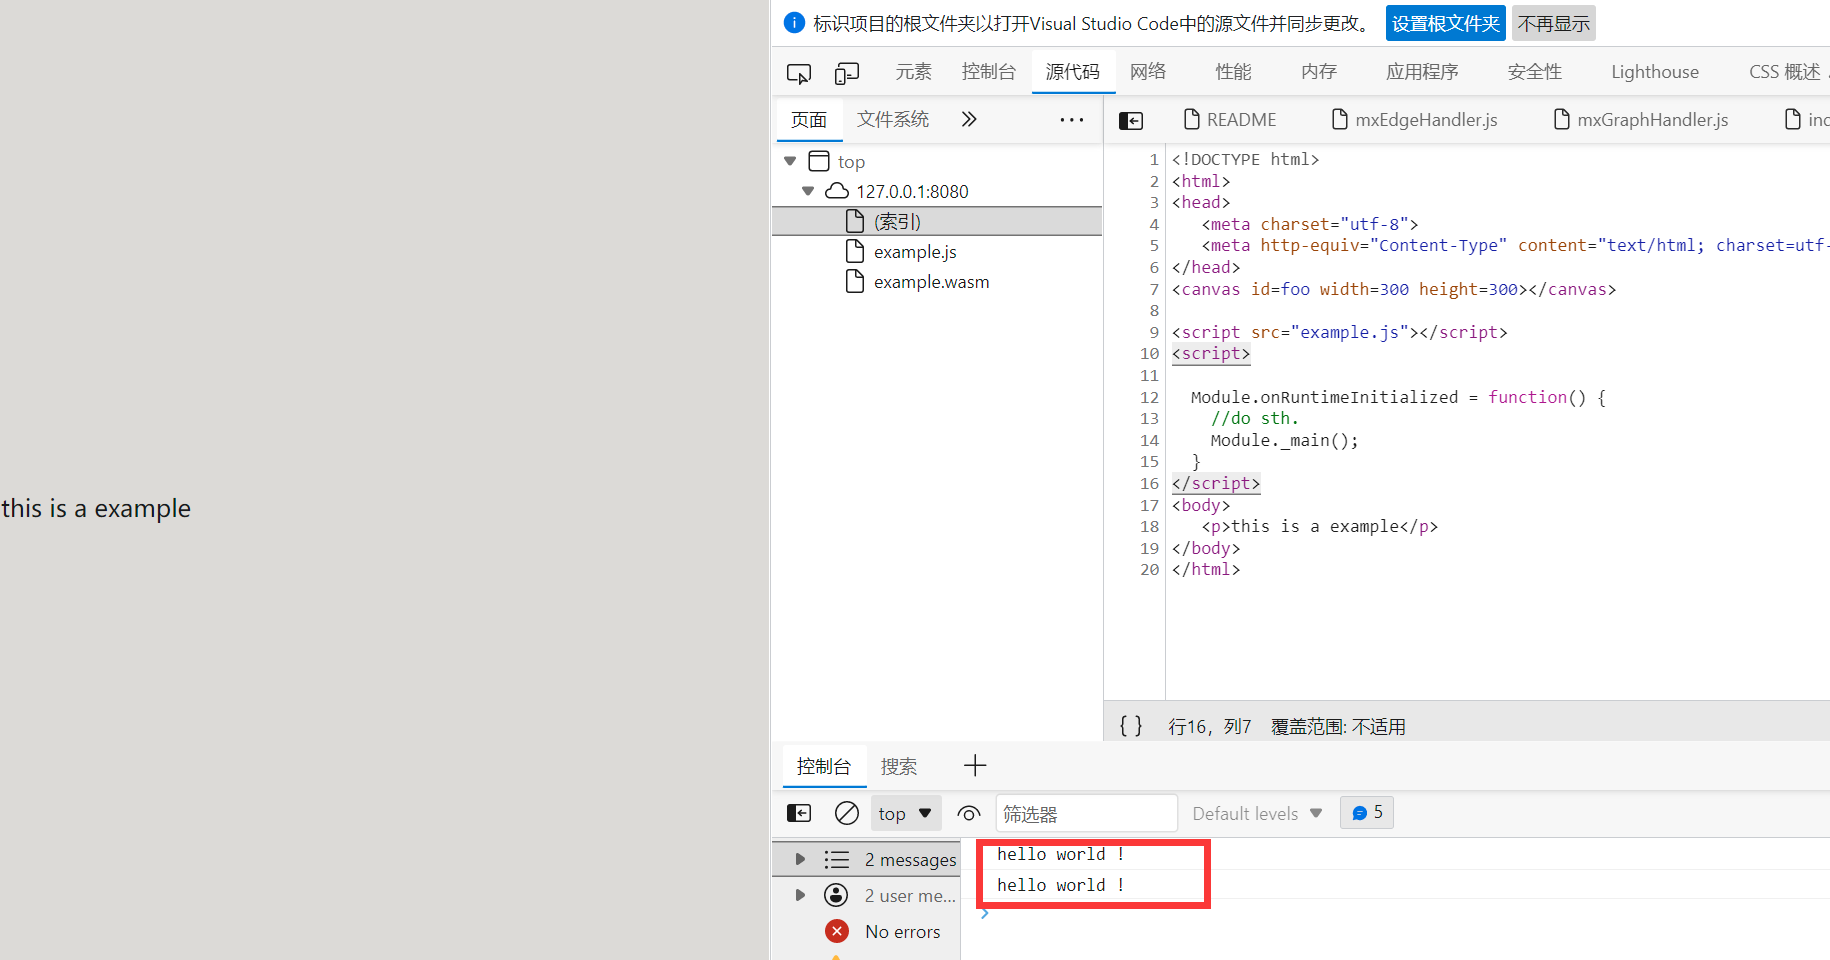This screenshot has width=1830, height=960.
Task: Open the top context dropdown in console
Action: pyautogui.click(x=905, y=813)
